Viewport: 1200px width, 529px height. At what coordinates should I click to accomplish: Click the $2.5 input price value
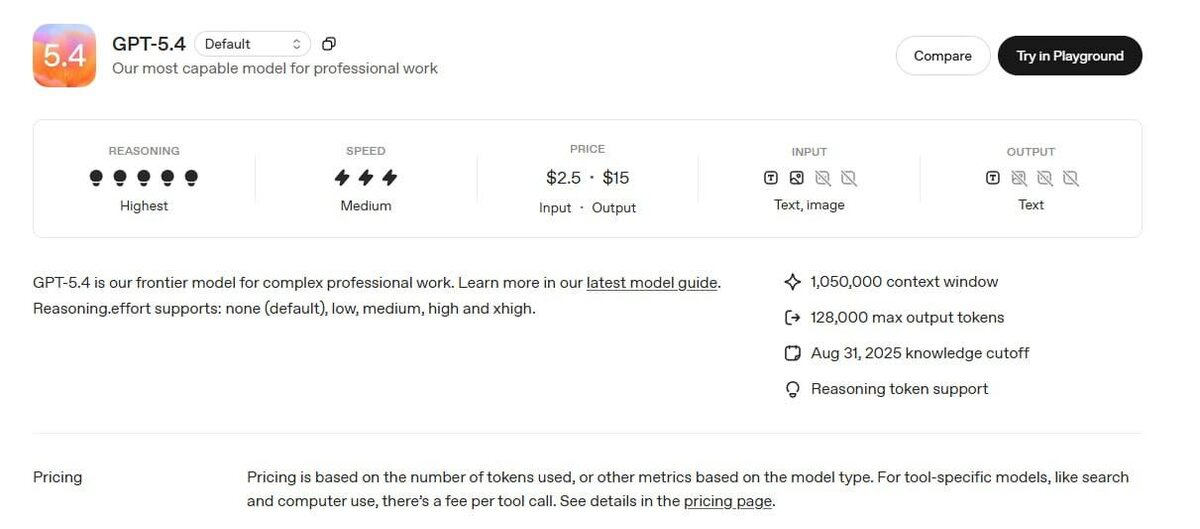pos(563,178)
